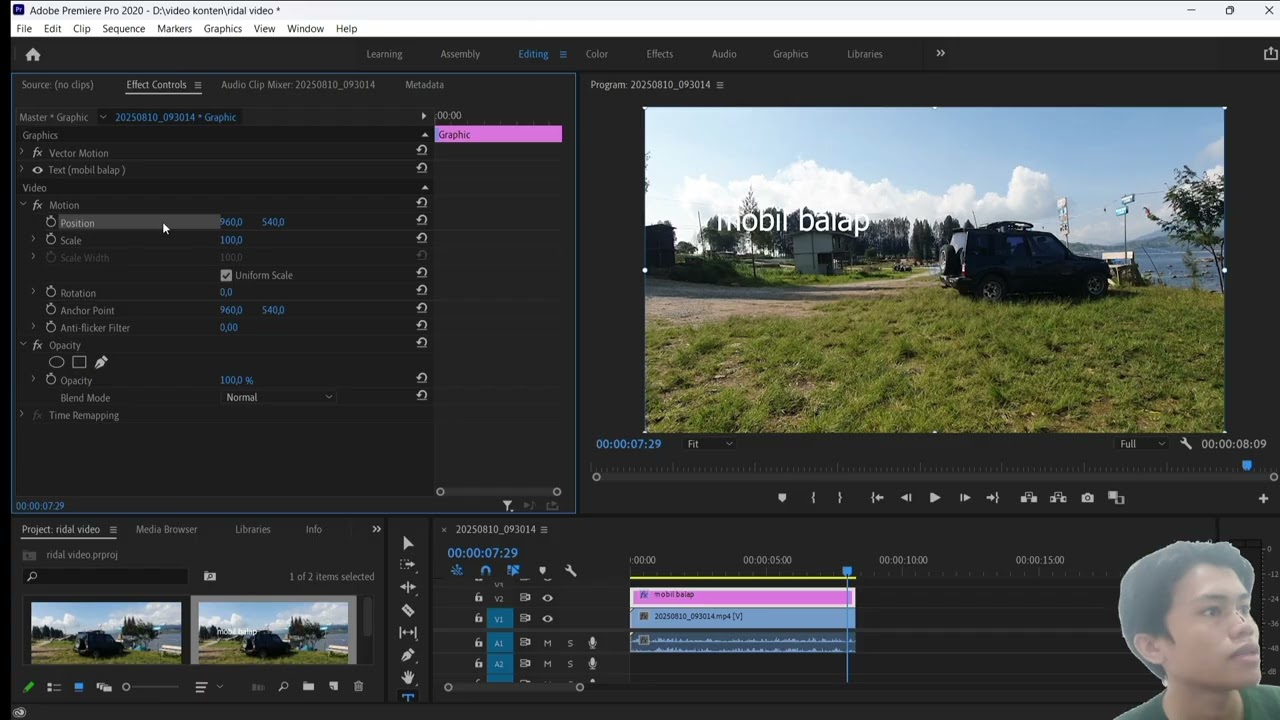Open Program monitor Button Editor plus
The image size is (1280, 720).
[x=1263, y=498]
